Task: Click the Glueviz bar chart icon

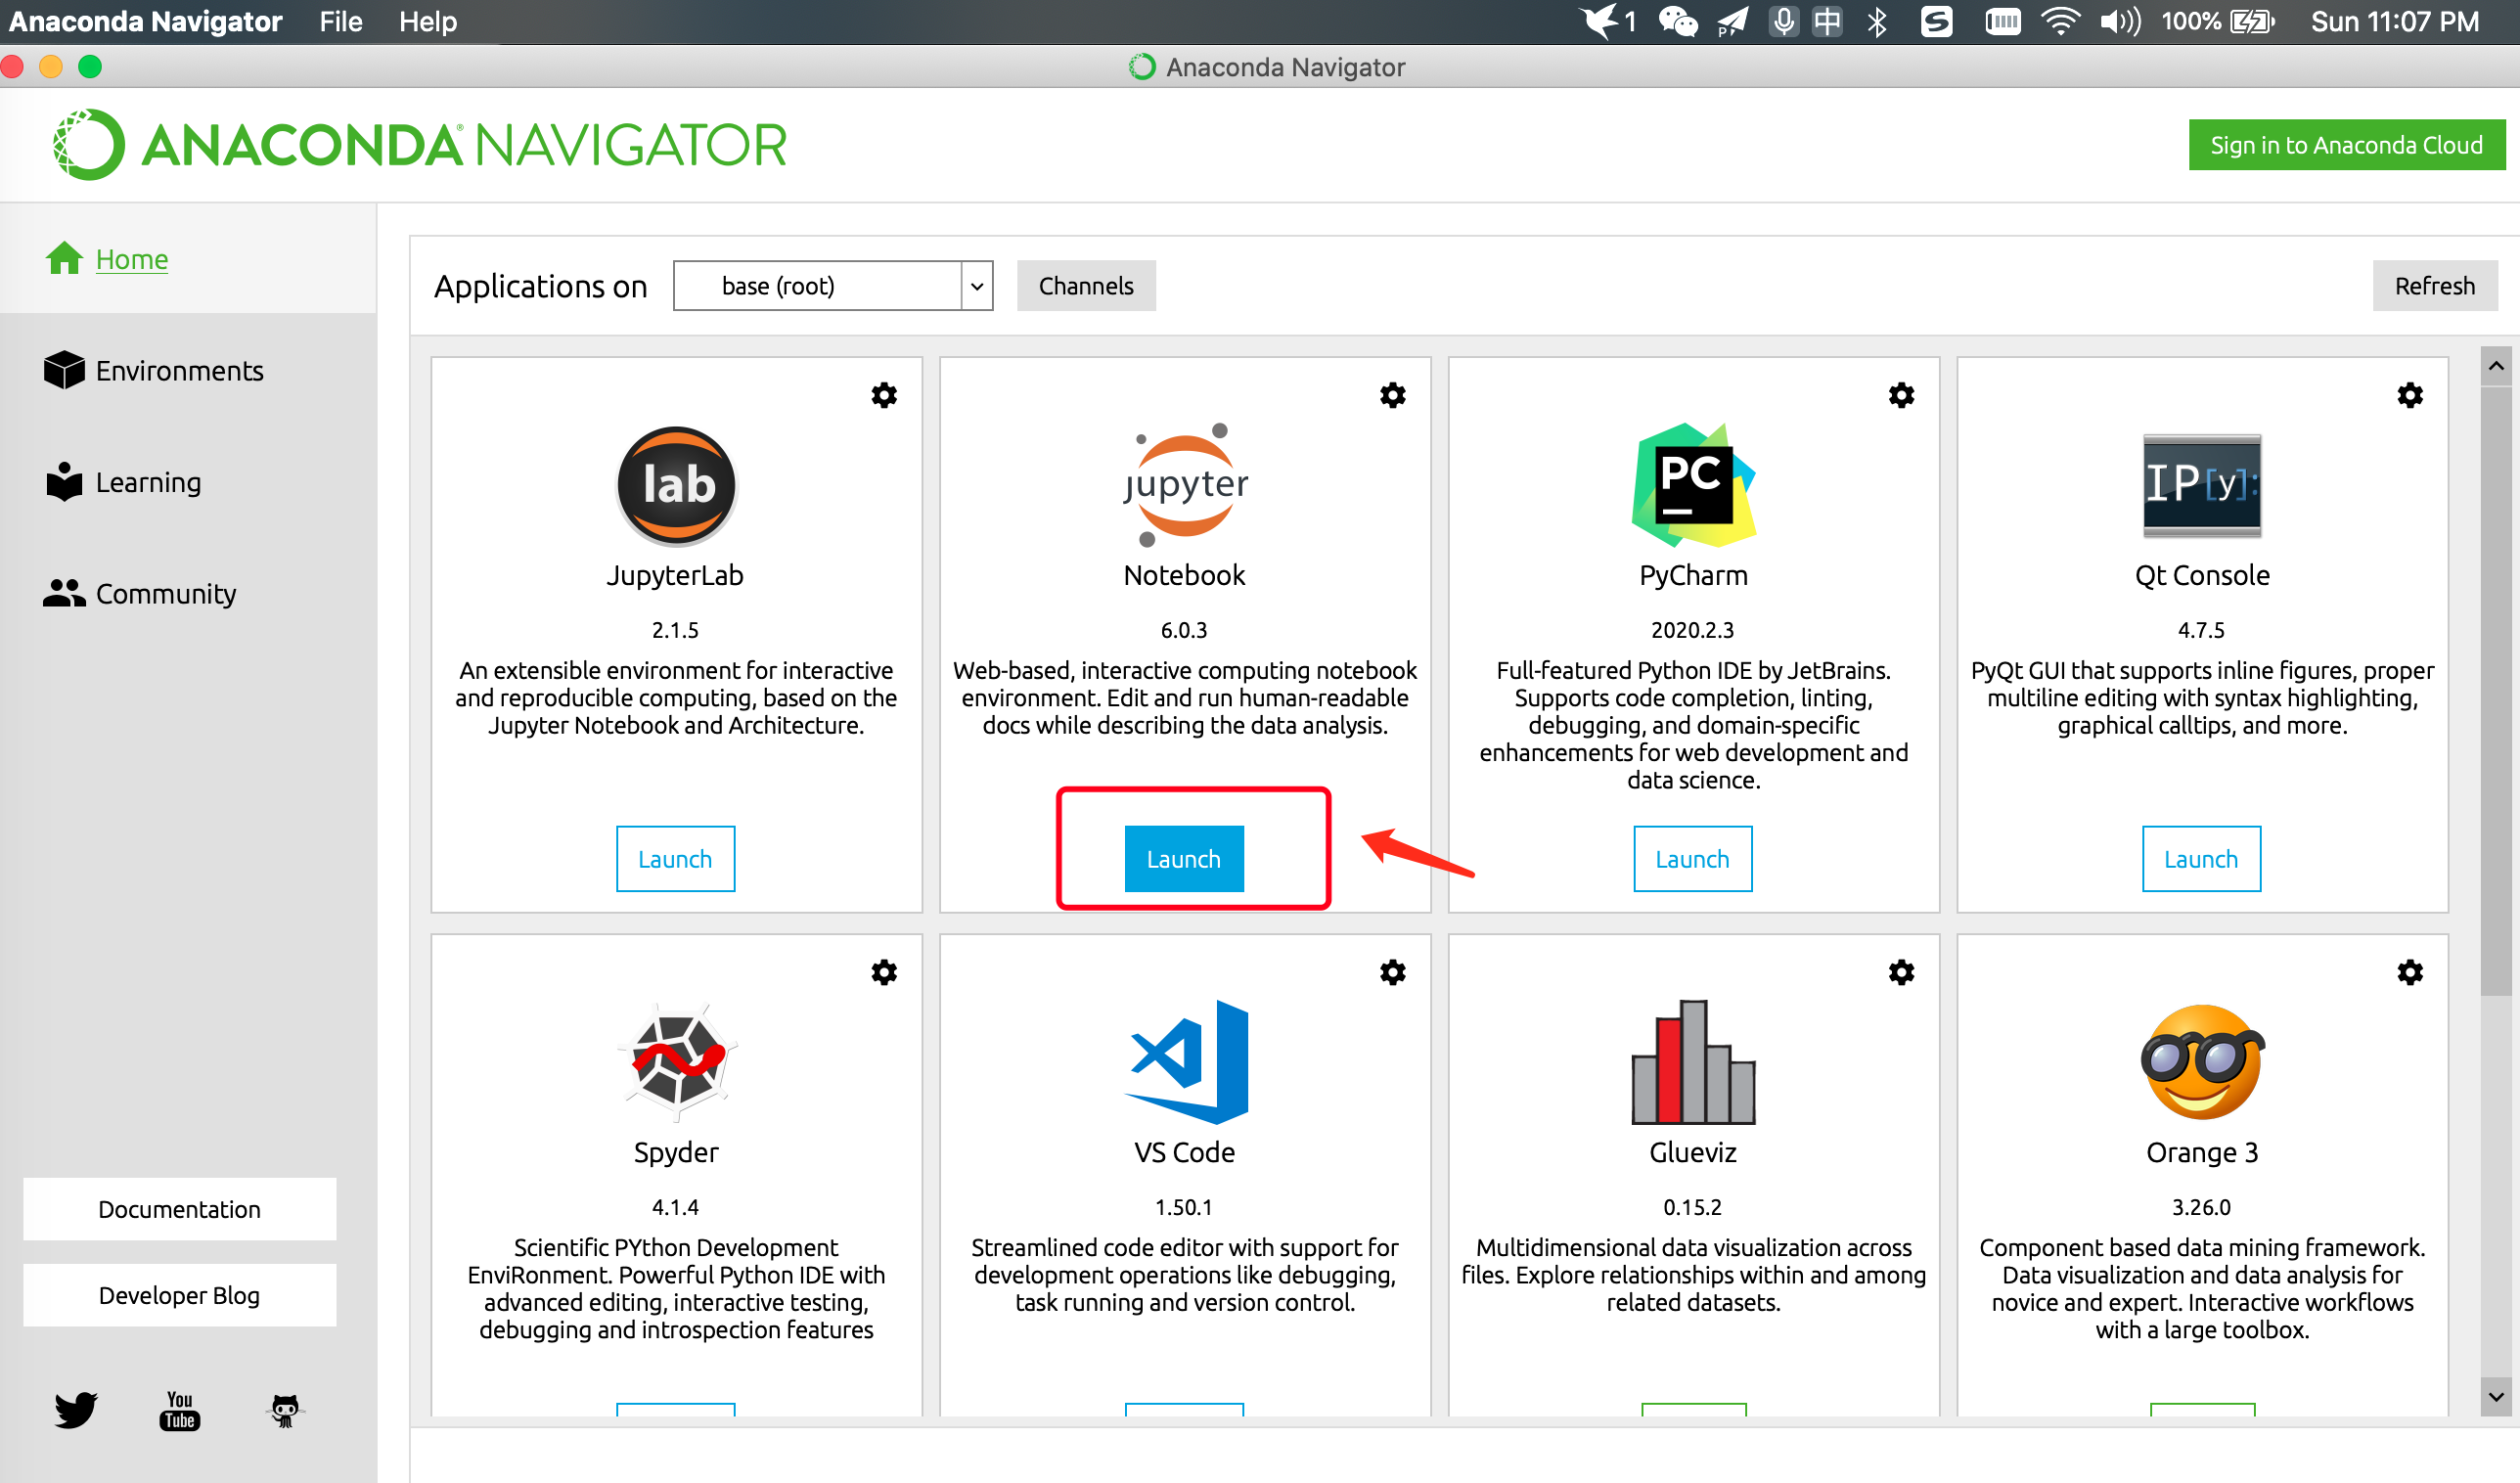Action: coord(1692,1063)
